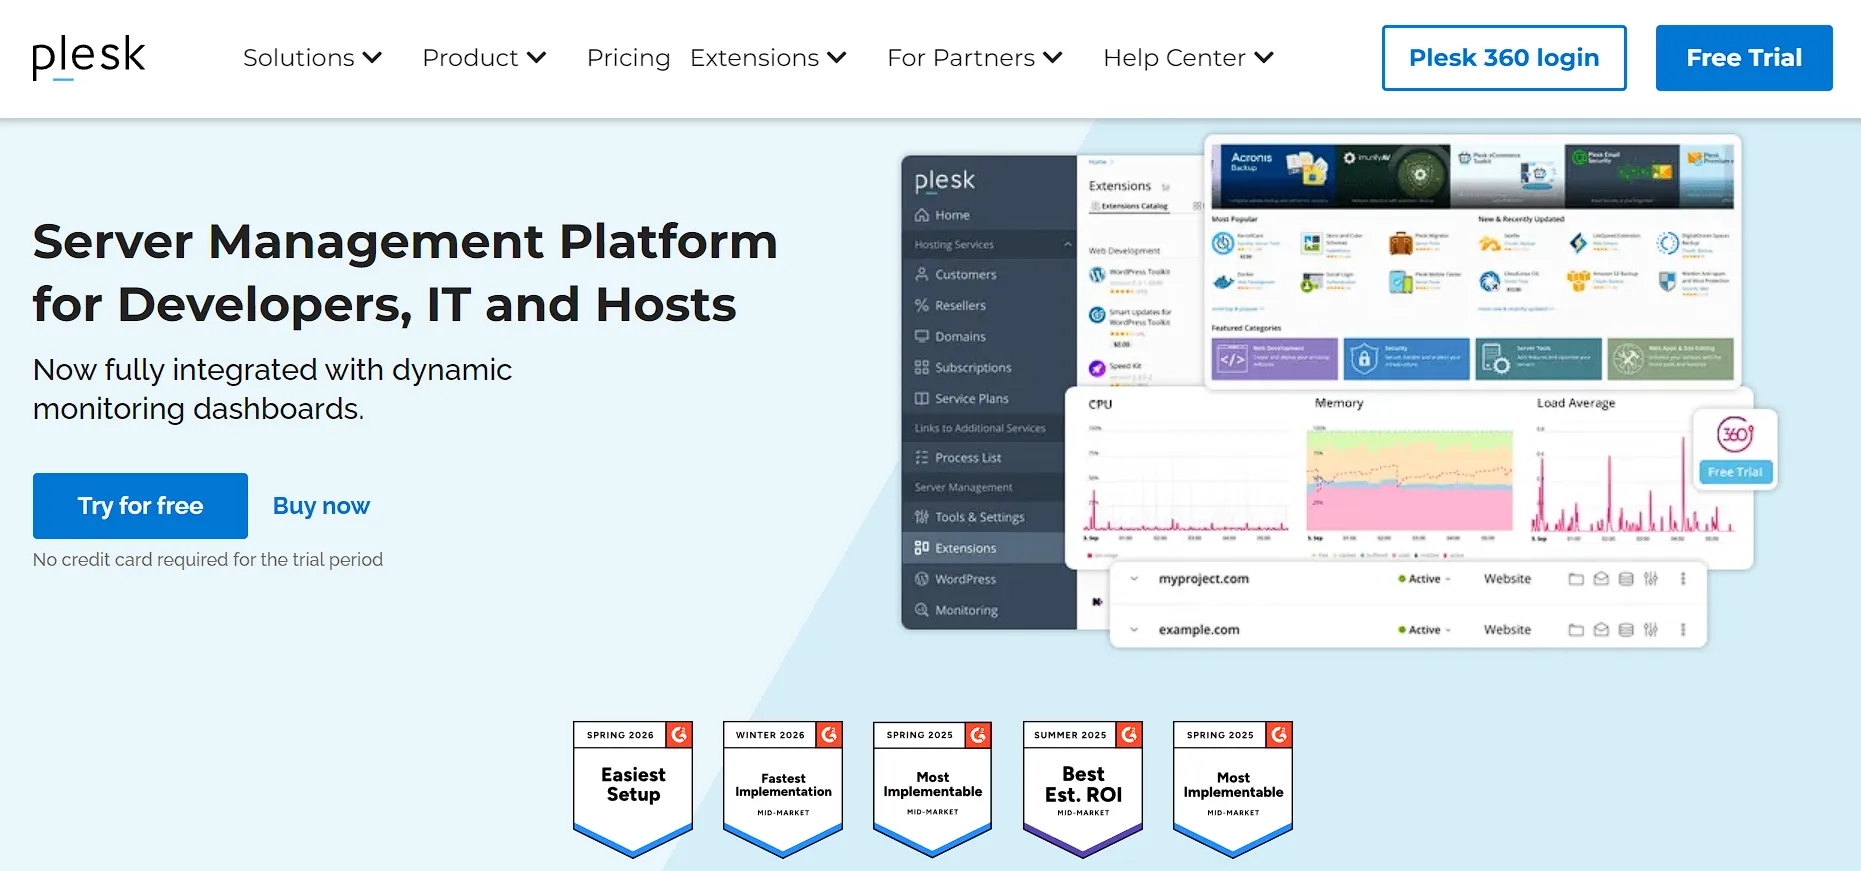Open the Extensions Catalog tab
This screenshot has height=871, width=1861.
click(x=1130, y=206)
